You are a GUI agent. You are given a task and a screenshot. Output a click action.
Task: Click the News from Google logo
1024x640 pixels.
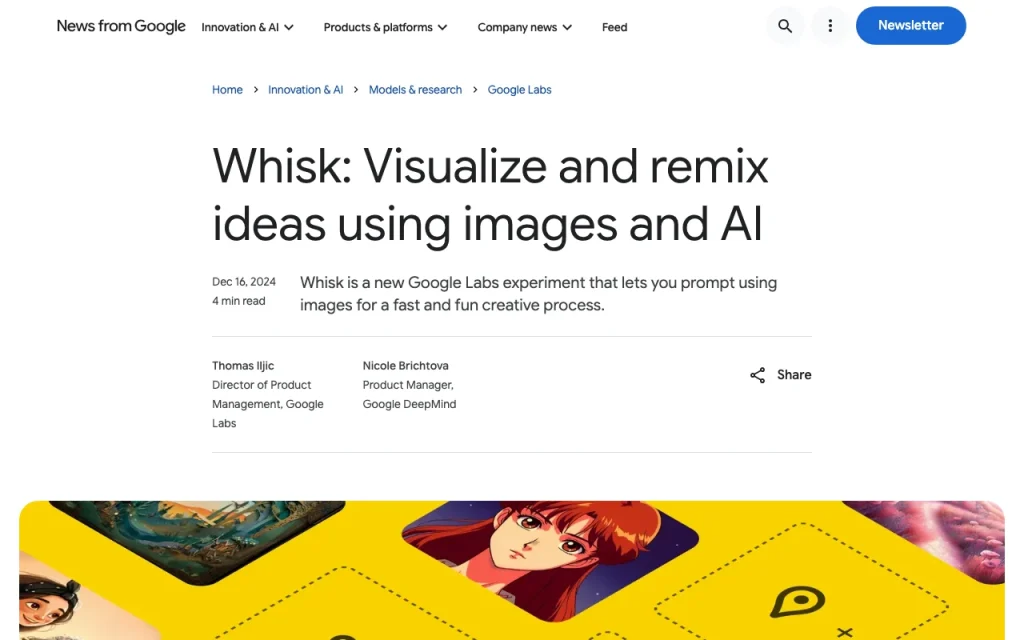(121, 26)
